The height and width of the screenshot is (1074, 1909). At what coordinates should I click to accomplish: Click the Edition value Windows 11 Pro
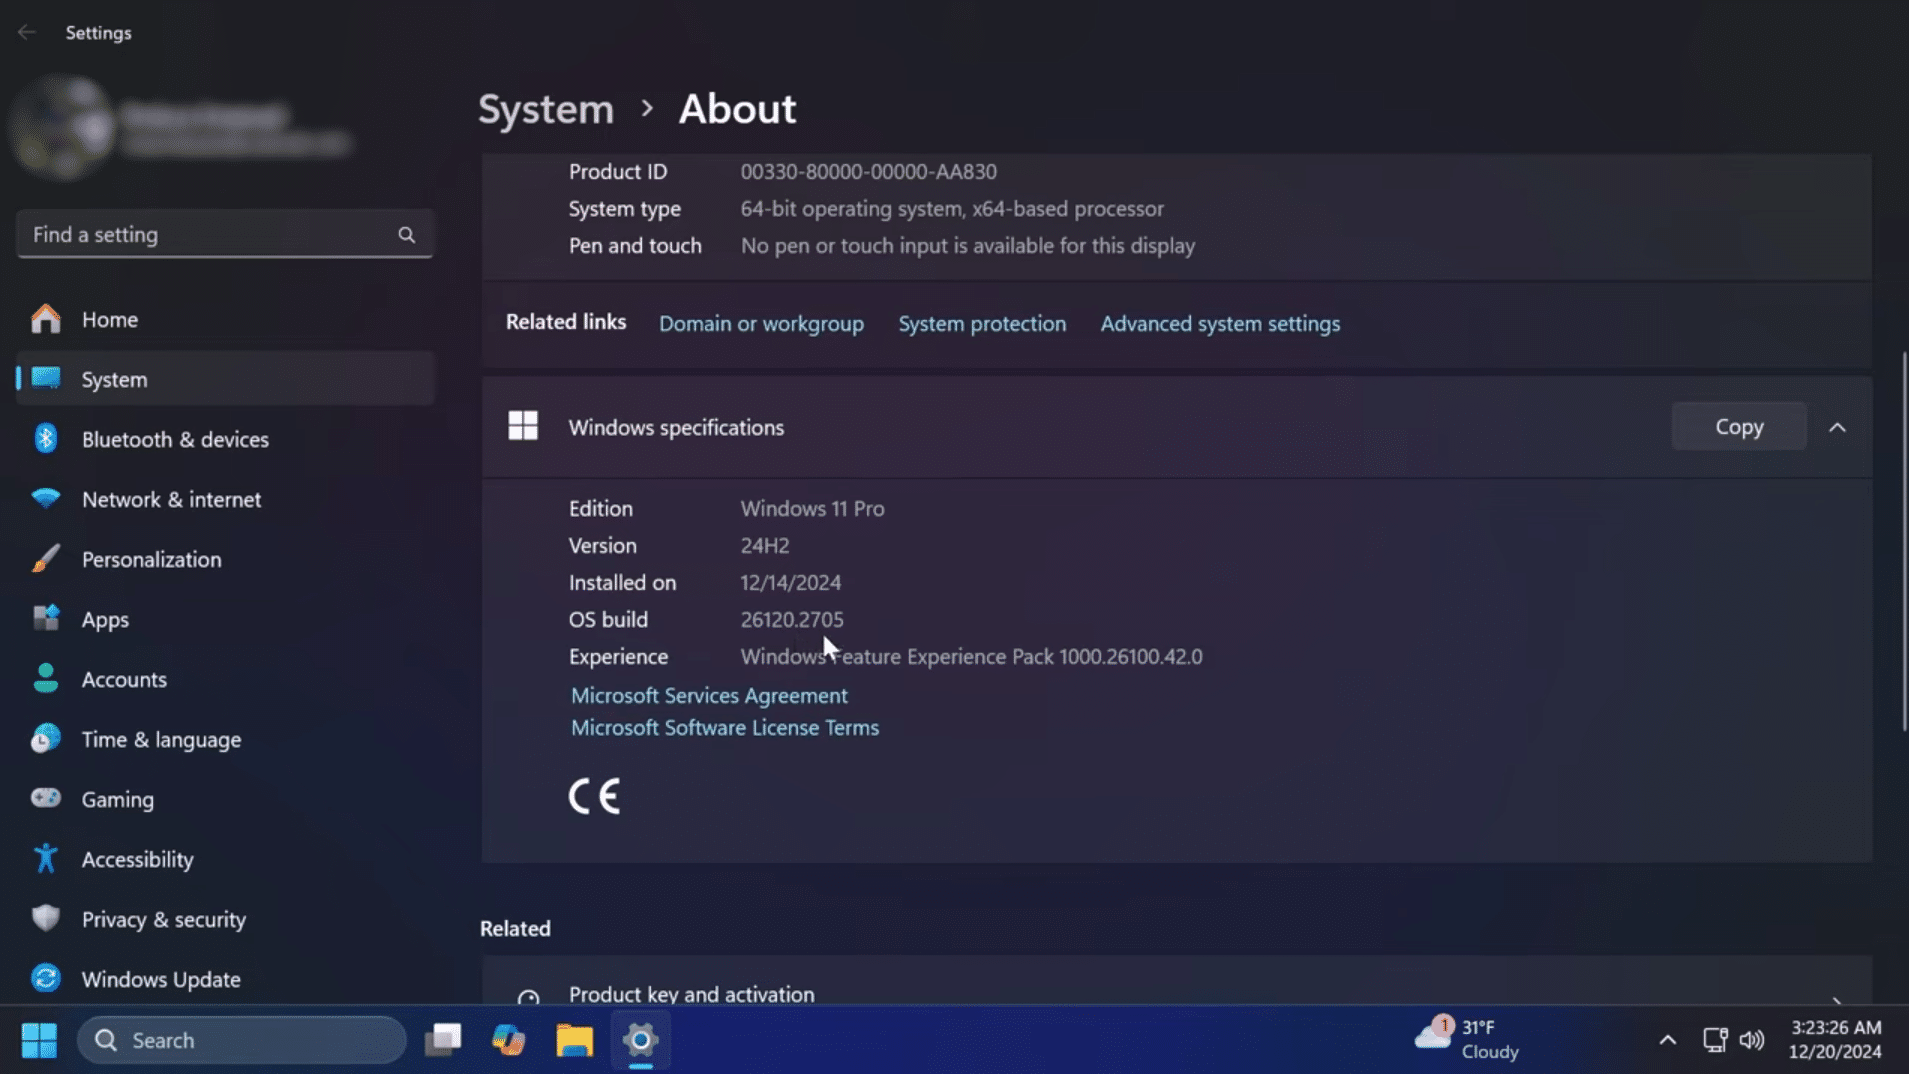pyautogui.click(x=812, y=509)
